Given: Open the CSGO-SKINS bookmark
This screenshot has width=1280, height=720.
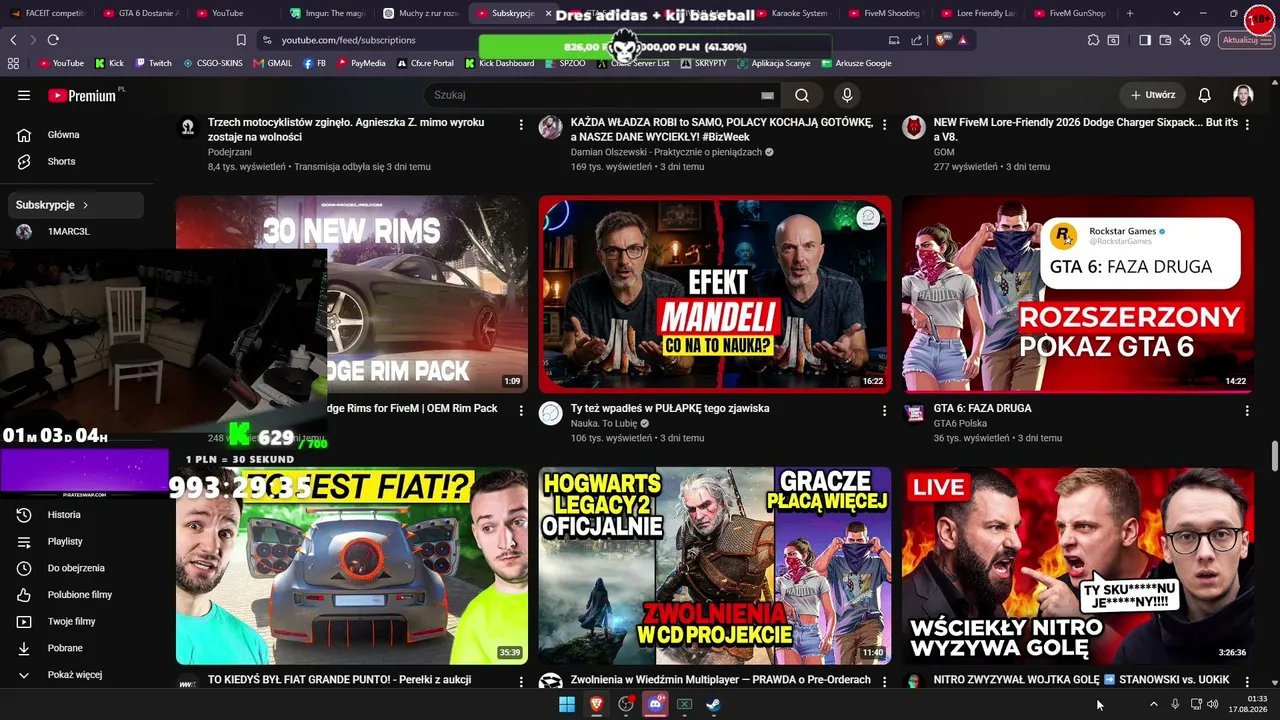Looking at the screenshot, I should point(212,63).
